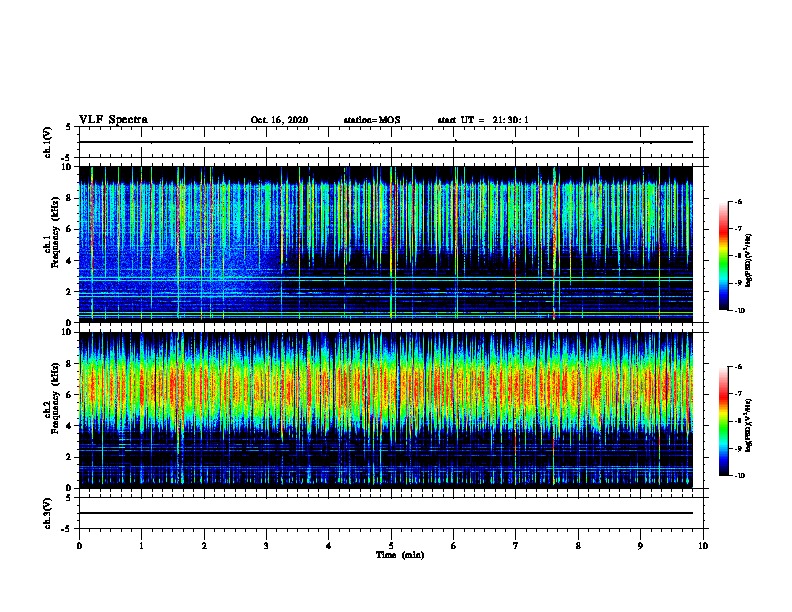Click the "10" tick on the time axis
Viewport: 792px width, 612px height.
pos(703,546)
